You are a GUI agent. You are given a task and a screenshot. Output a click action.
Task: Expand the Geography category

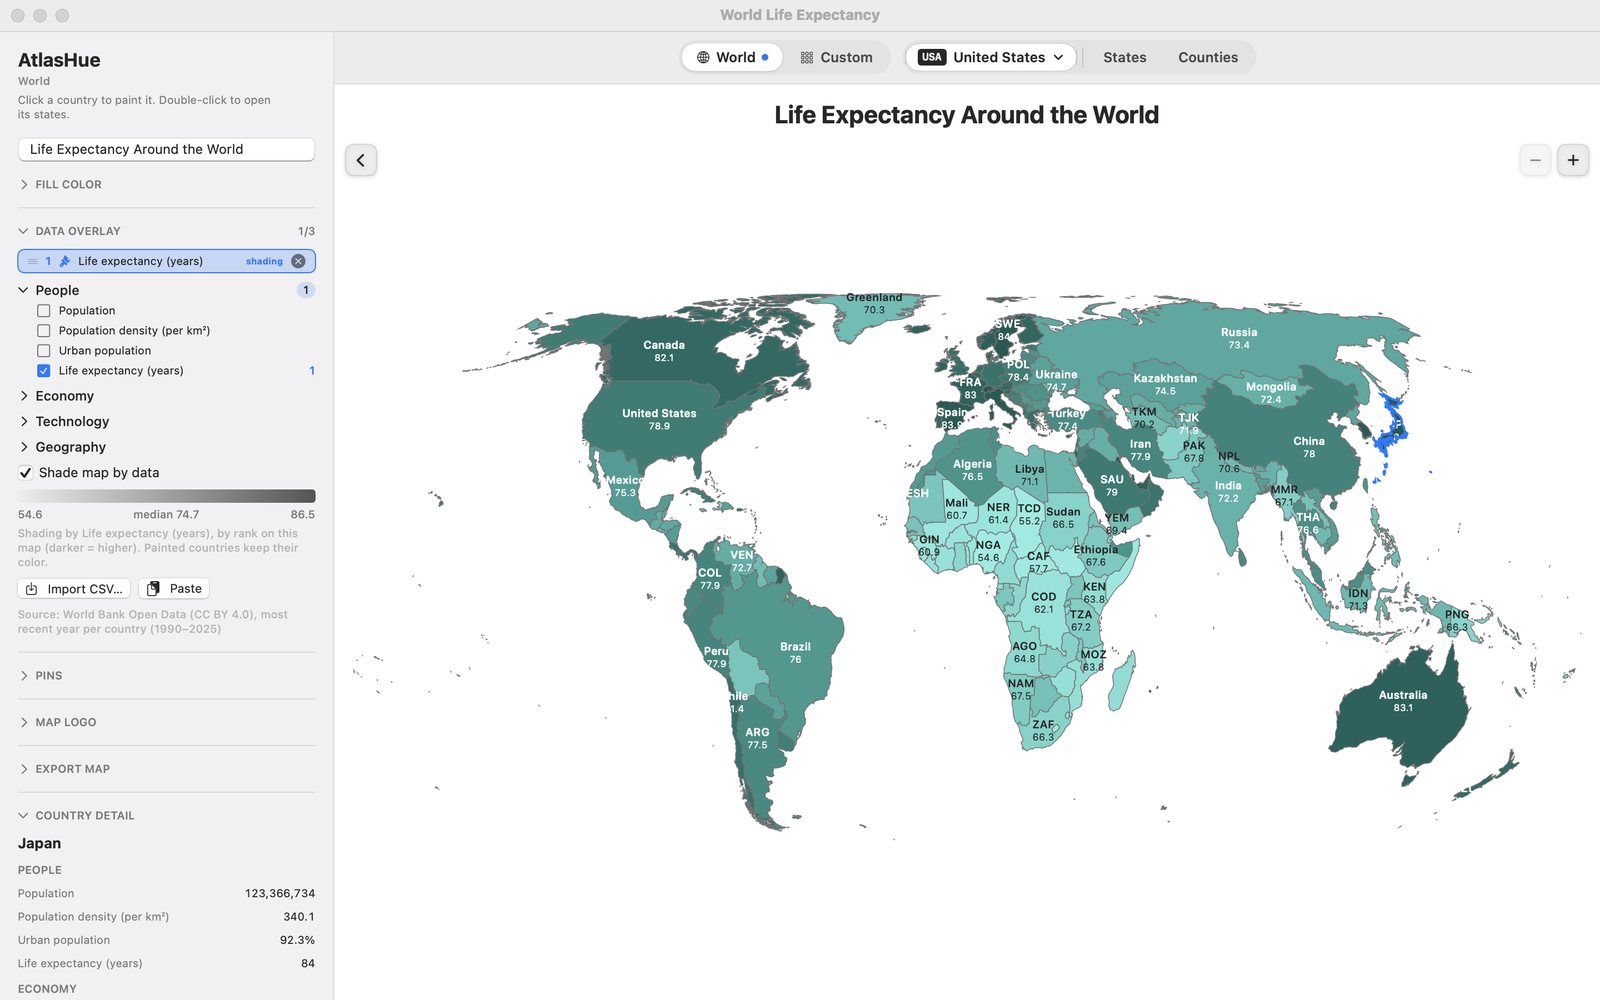point(62,447)
